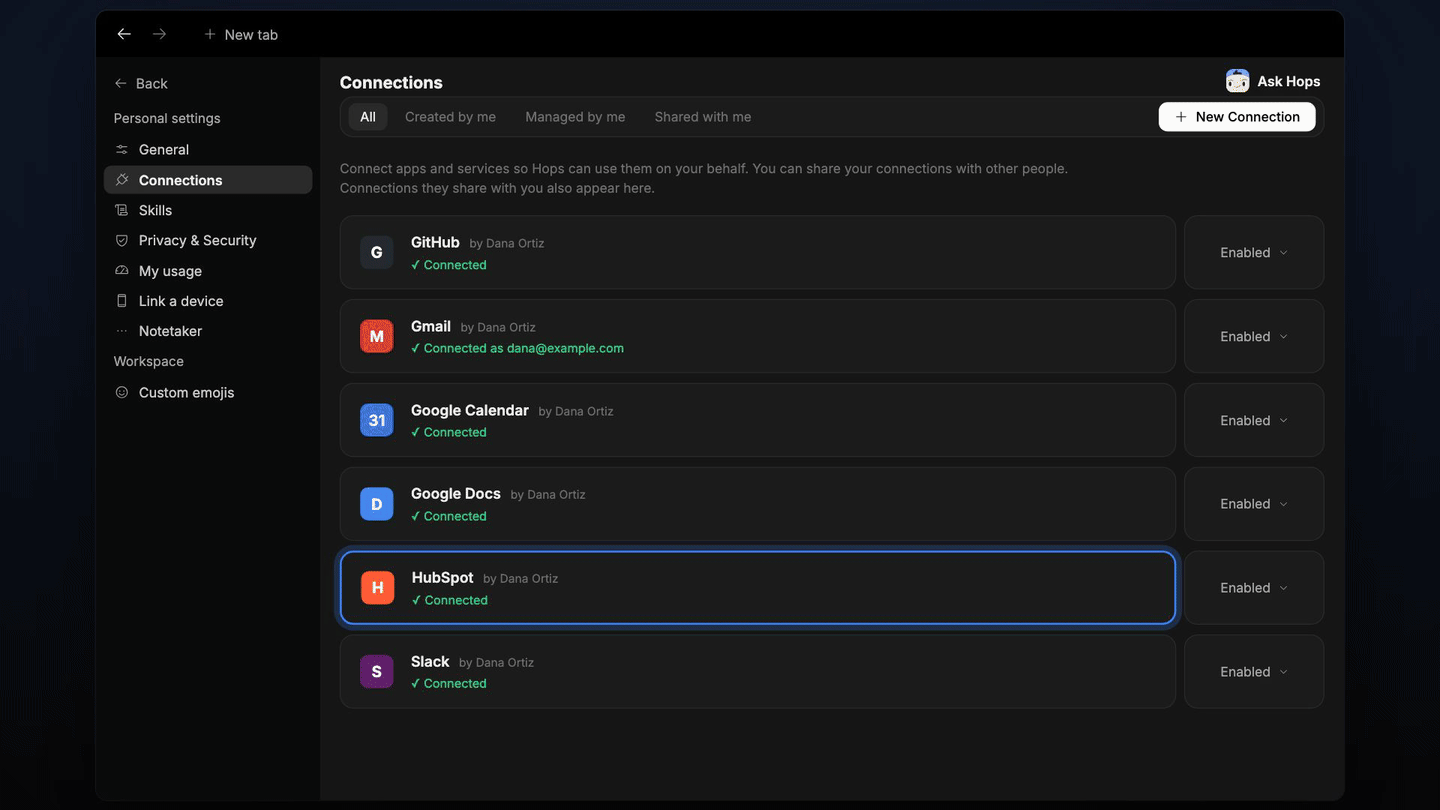This screenshot has width=1440, height=810.
Task: Open Enabled dropdown for Google Calendar
Action: pos(1254,420)
